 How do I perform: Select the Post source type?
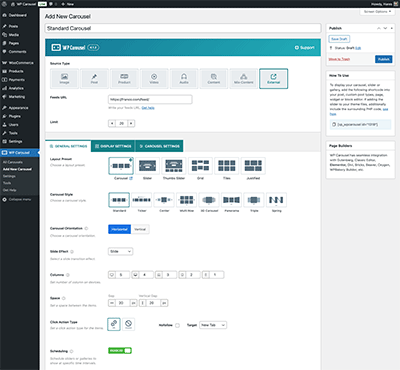tap(94, 79)
